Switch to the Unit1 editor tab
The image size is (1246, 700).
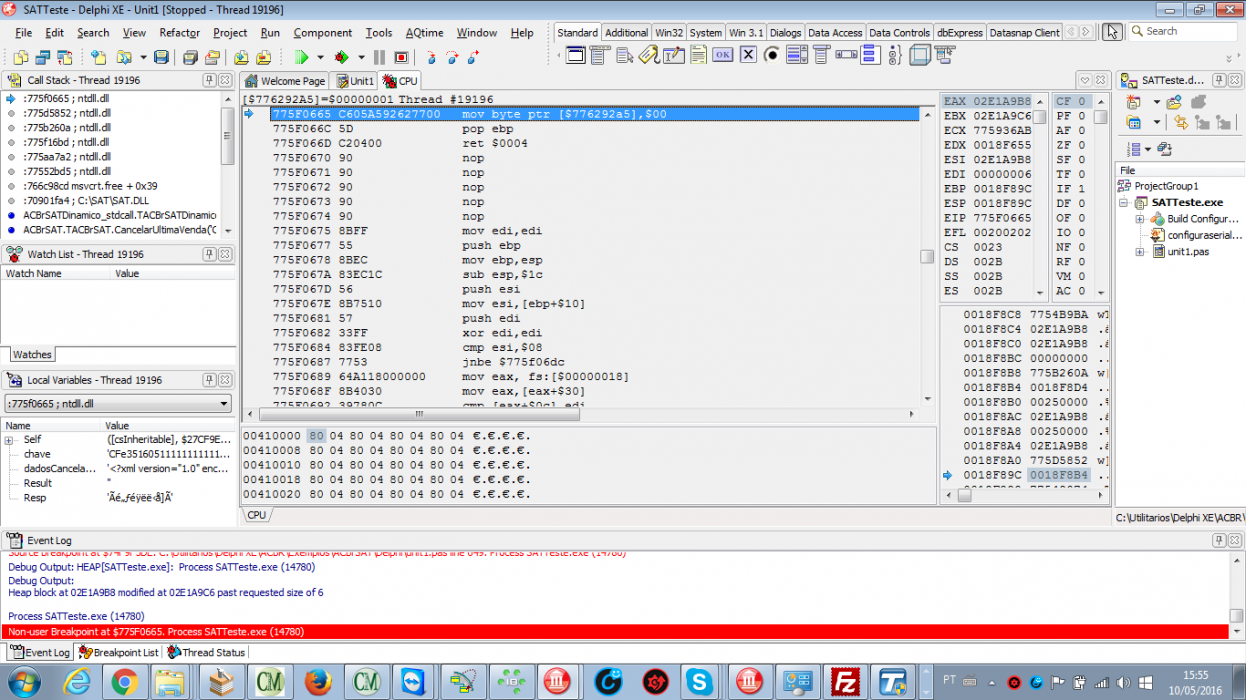(x=354, y=81)
